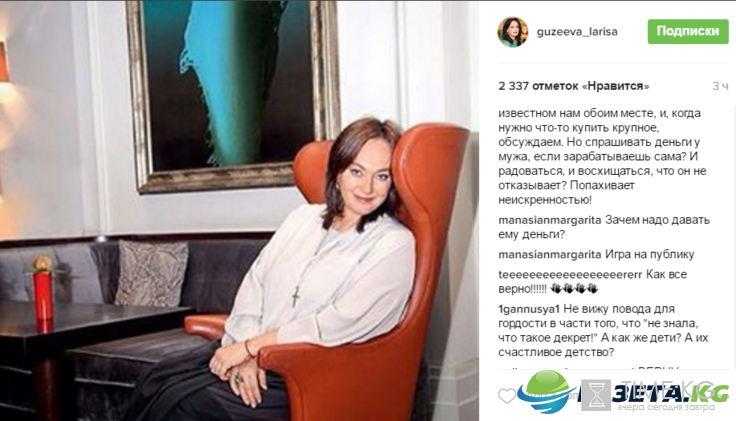
Task: Open manasianmargarita profile from 'Игра на публику' comment
Action: pos(550,254)
